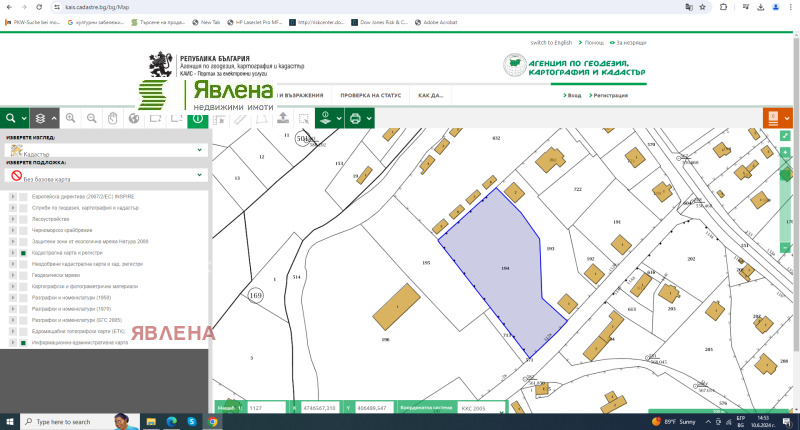This screenshot has height=430, width=800.
Task: Click the zoom in magnifier tool
Action: tap(70, 118)
